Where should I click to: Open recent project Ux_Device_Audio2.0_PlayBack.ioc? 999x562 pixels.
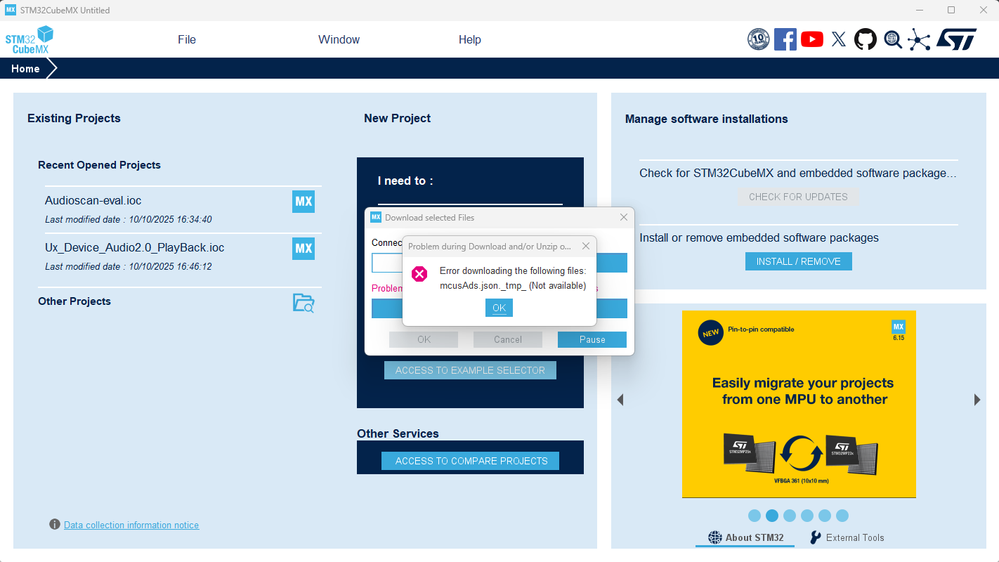134,247
